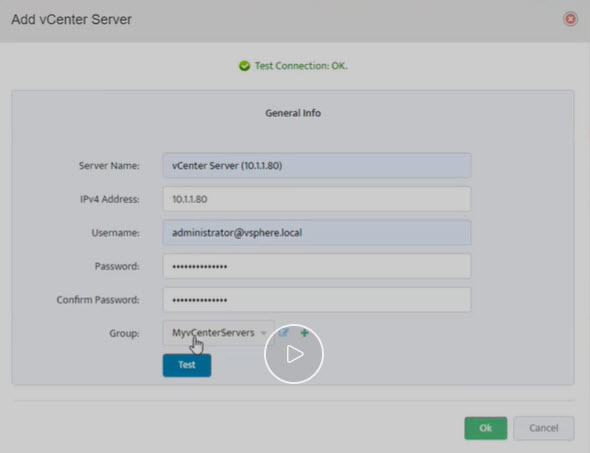Click the IPv4 Address field
This screenshot has width=590, height=453.
[317, 199]
